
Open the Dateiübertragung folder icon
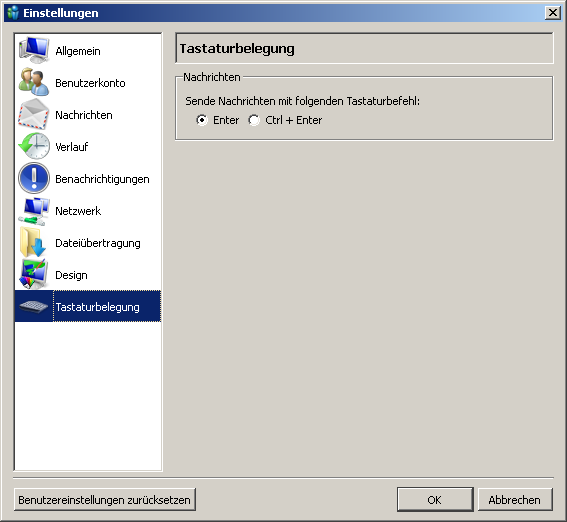click(34, 242)
